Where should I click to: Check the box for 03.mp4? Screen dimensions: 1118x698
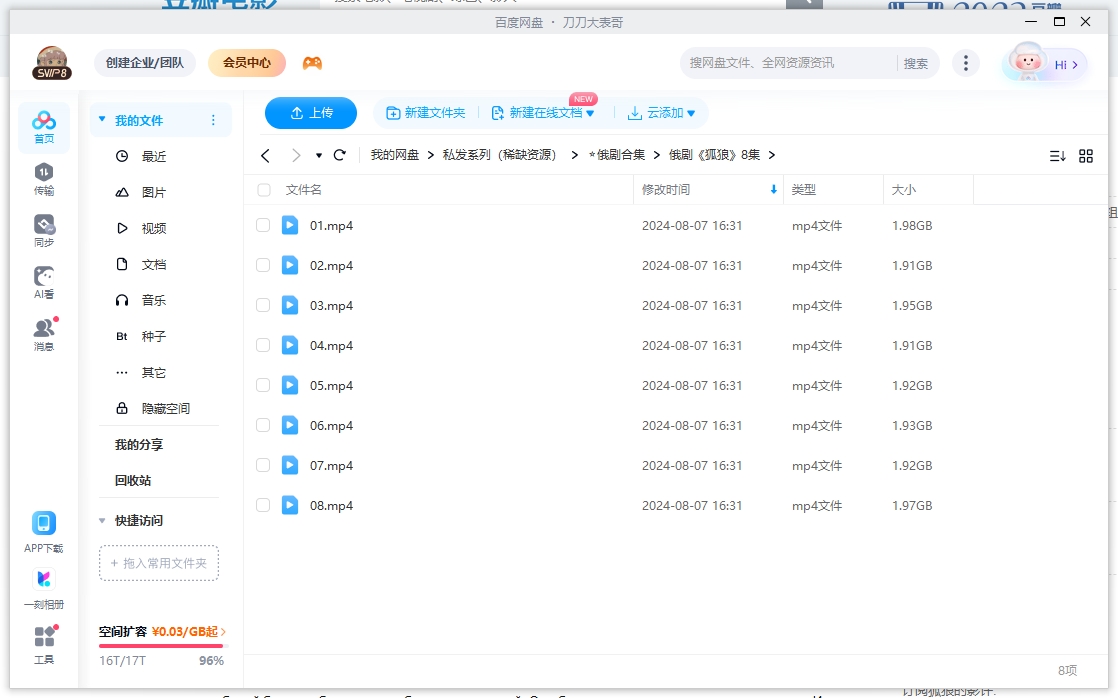(263, 305)
